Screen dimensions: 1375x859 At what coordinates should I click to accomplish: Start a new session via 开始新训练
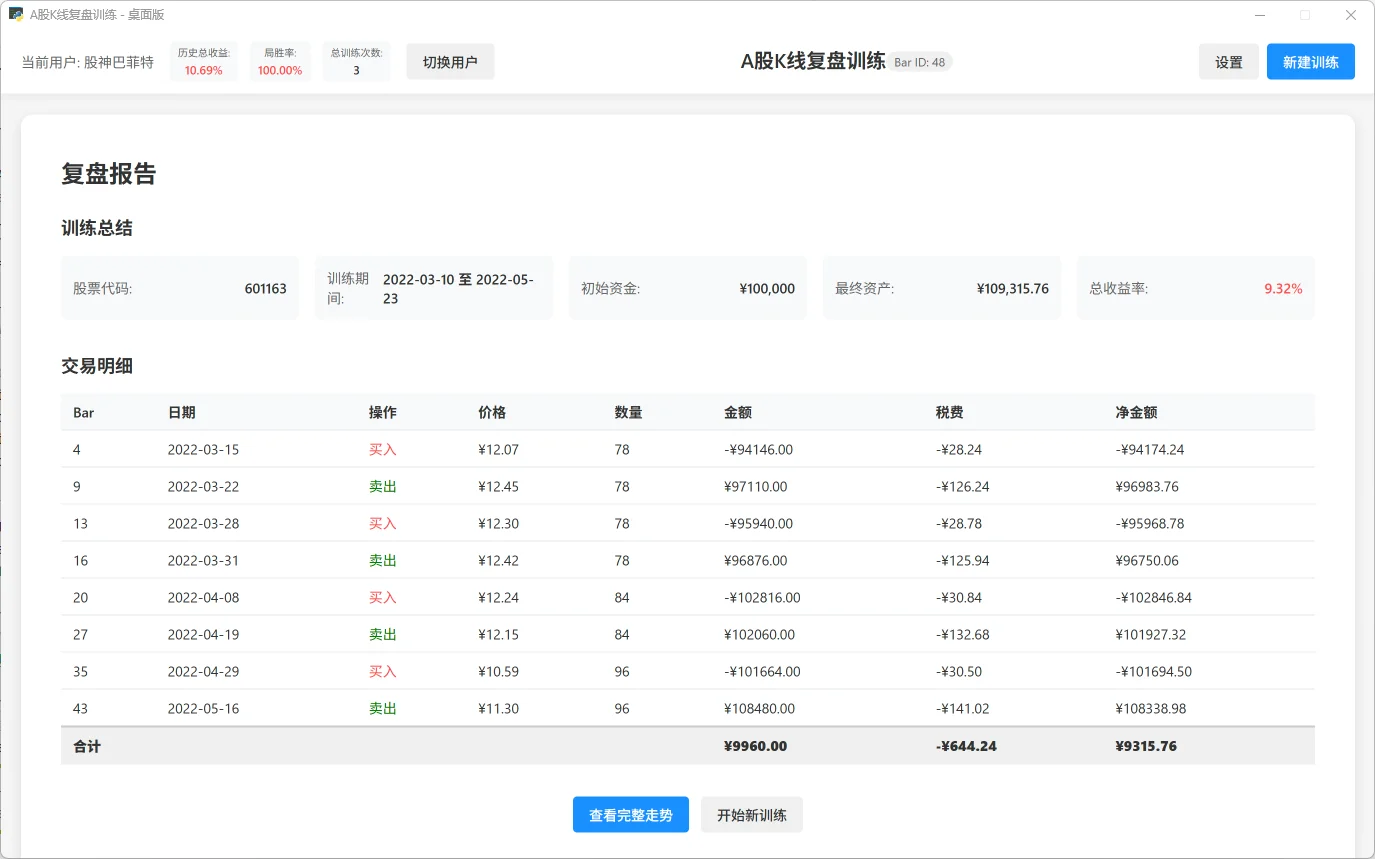(x=751, y=814)
